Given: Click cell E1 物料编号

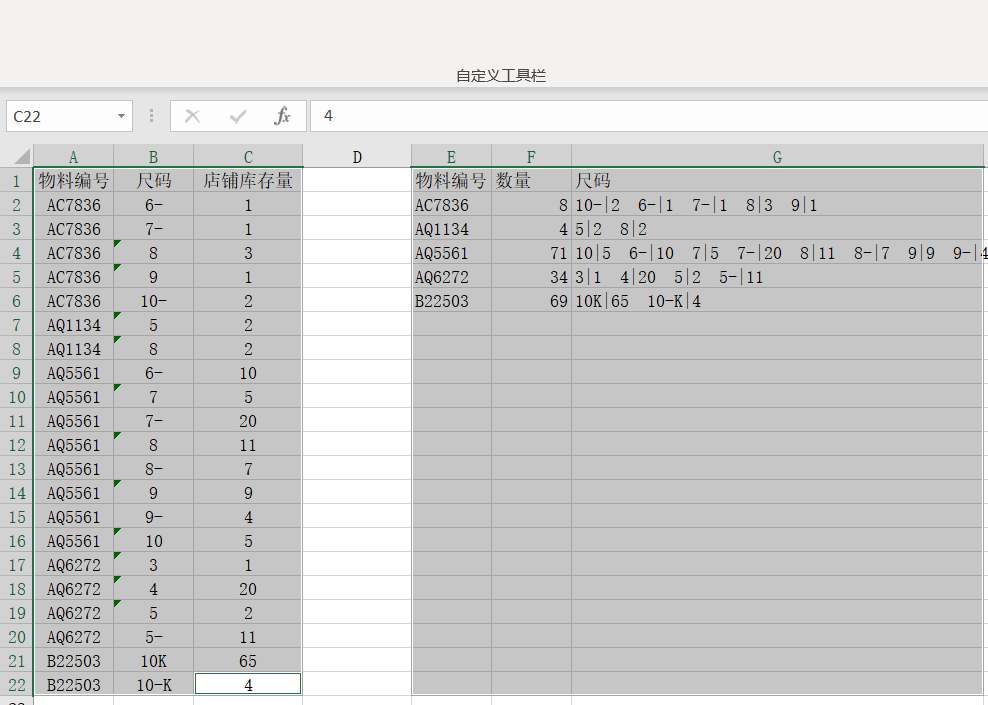Looking at the screenshot, I should (451, 181).
